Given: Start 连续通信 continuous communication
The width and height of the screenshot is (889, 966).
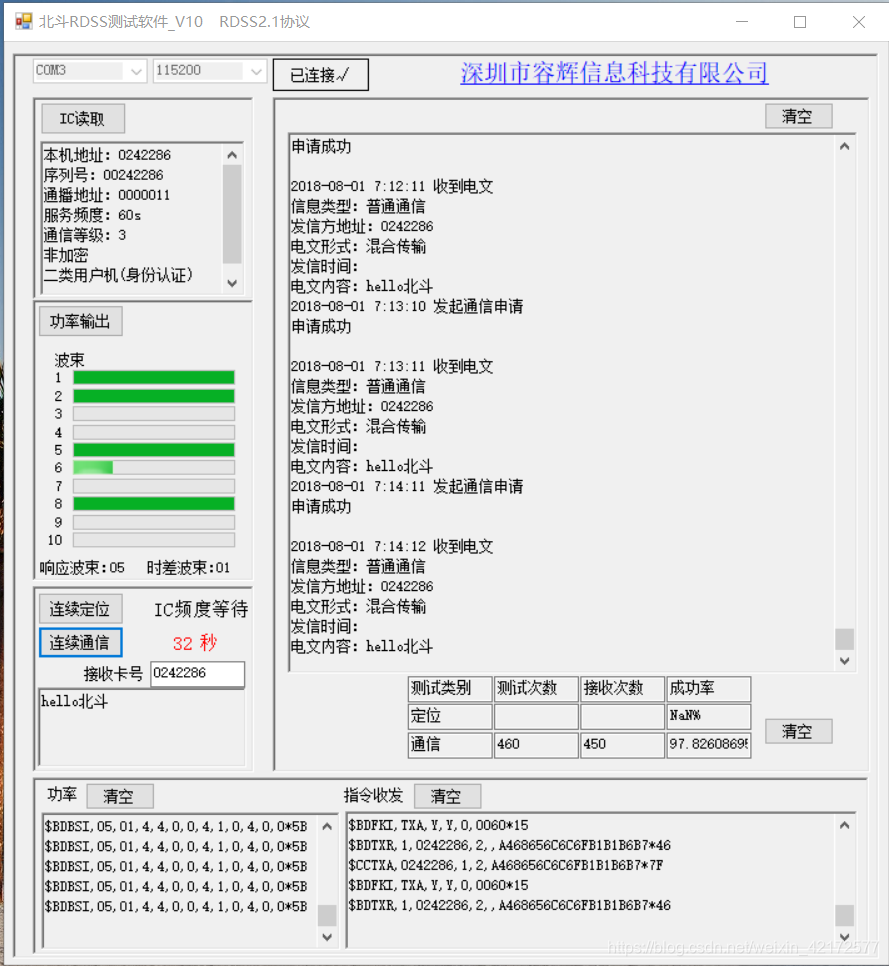Looking at the screenshot, I should [x=80, y=643].
